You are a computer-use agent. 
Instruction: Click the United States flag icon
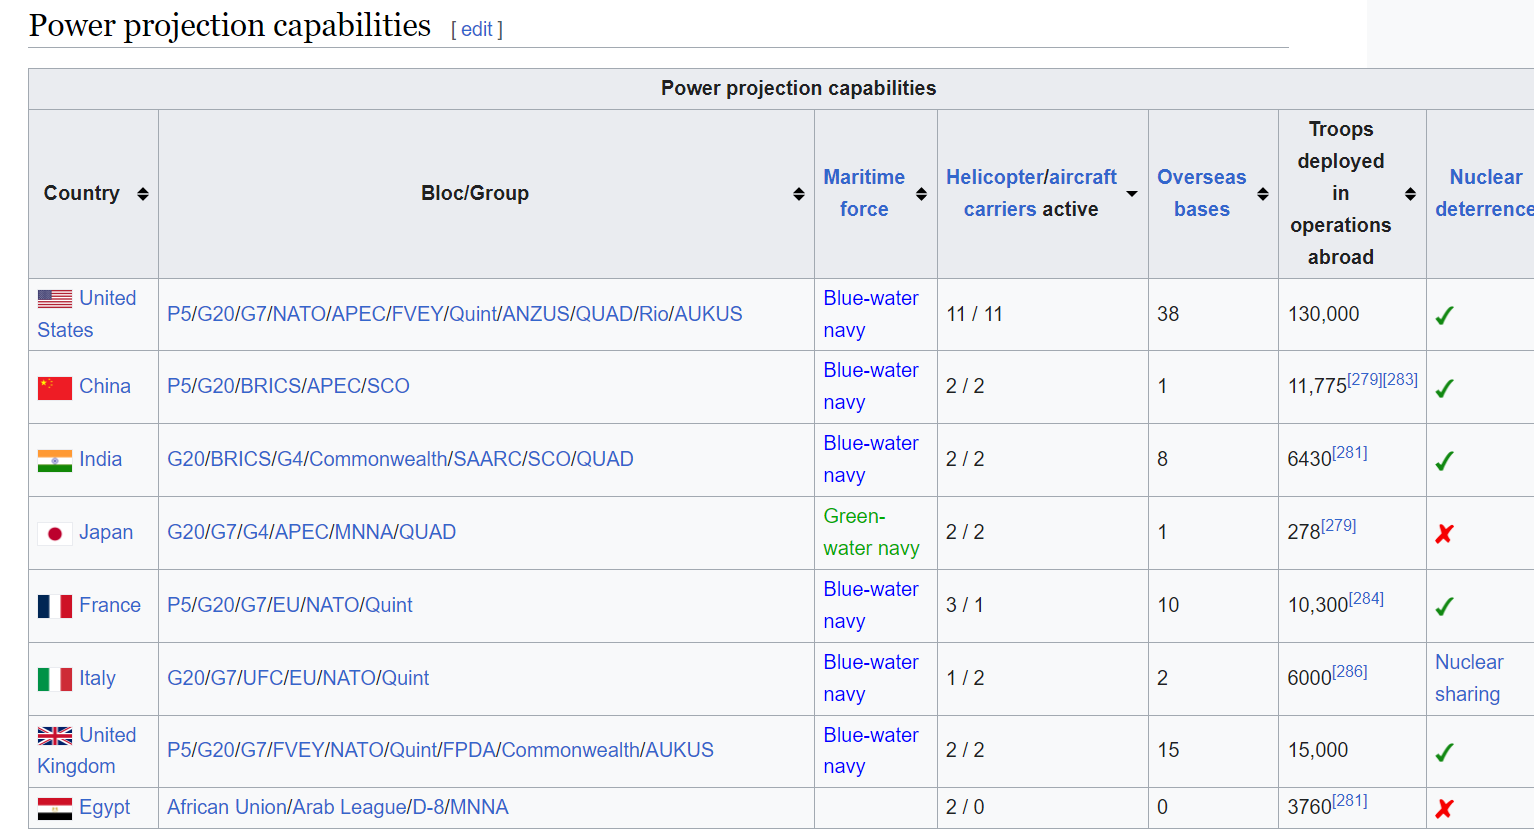[55, 298]
